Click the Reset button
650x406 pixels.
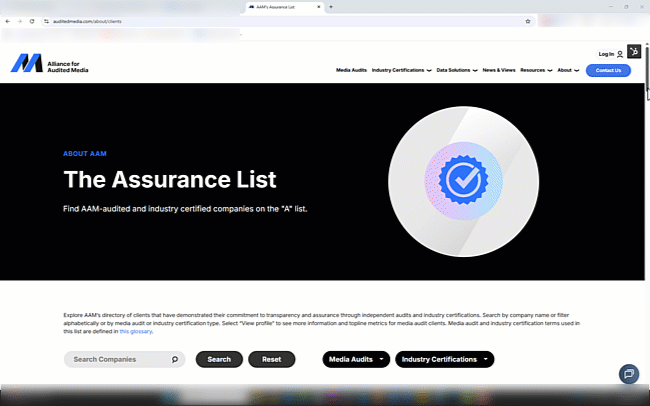pos(271,359)
